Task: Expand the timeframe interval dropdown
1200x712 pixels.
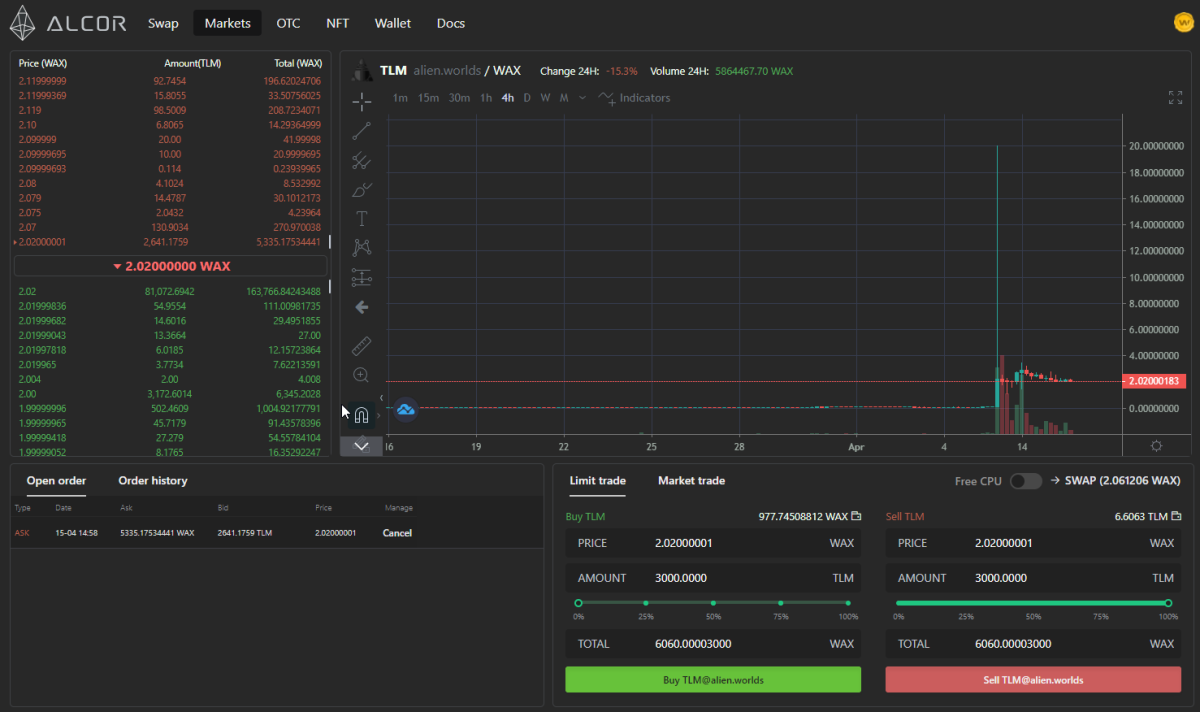Action: coord(582,98)
